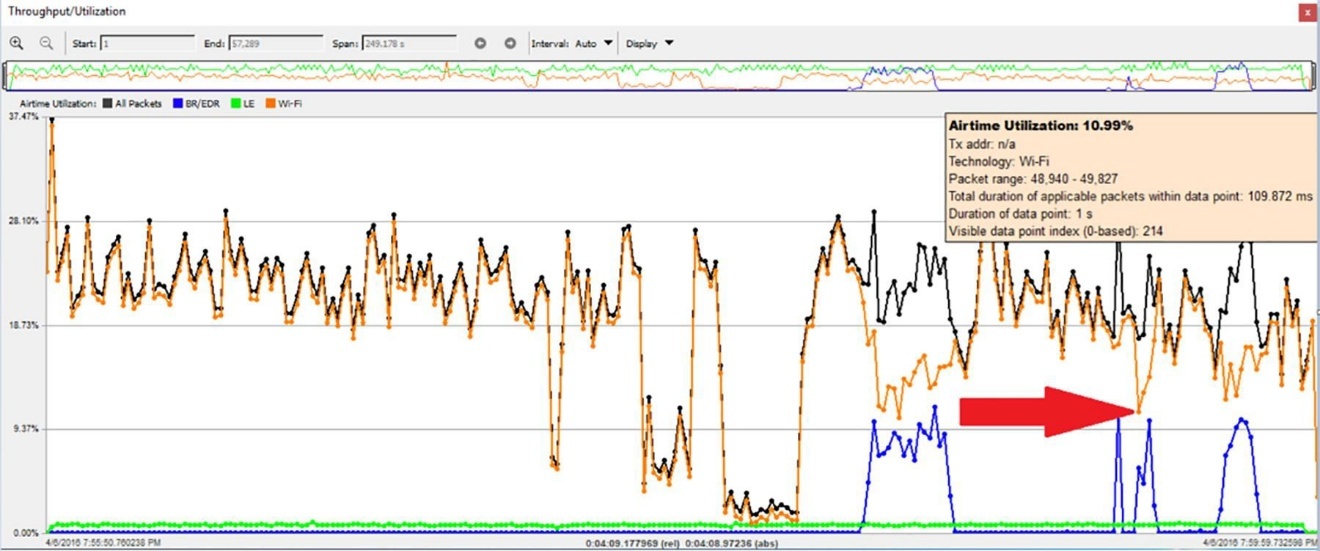The image size is (1320, 551).
Task: Click the Start value field
Action: (x=147, y=43)
